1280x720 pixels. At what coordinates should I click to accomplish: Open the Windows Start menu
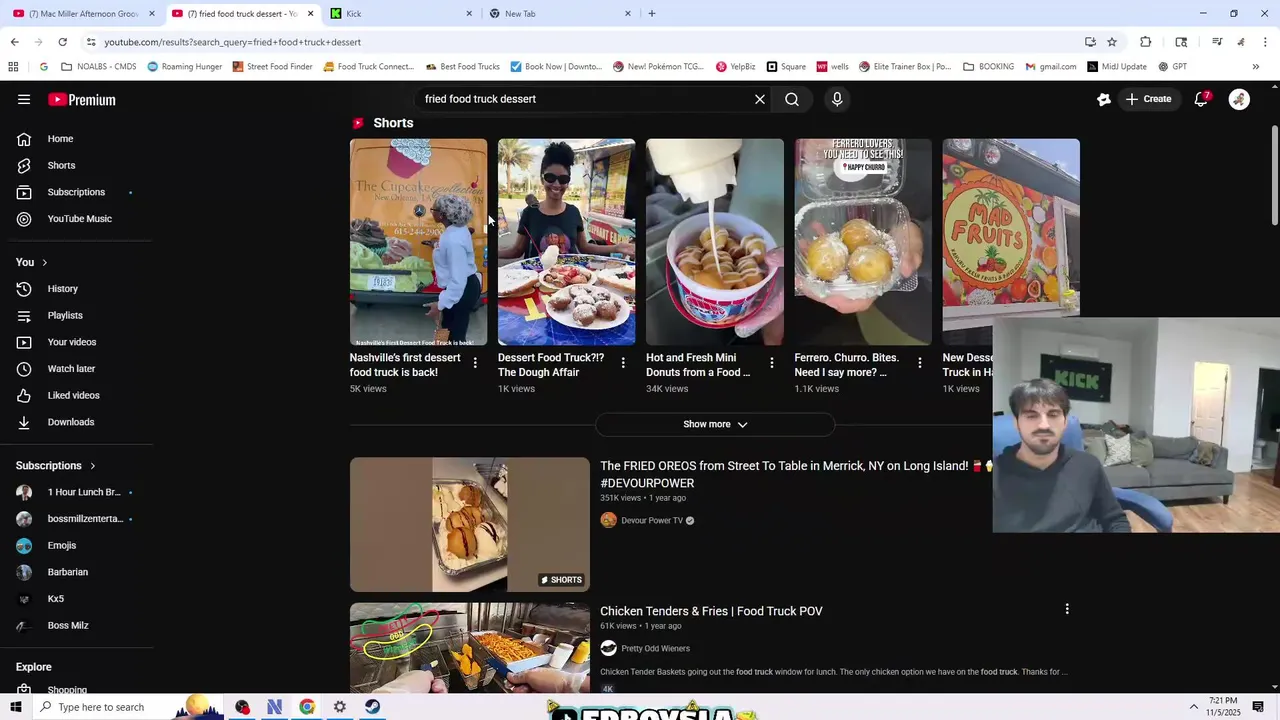click(x=16, y=707)
